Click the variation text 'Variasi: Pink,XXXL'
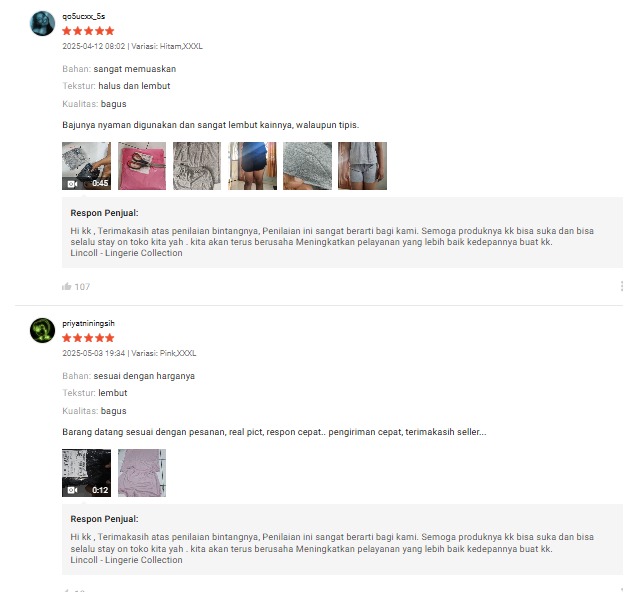The image size is (637, 592). [x=163, y=353]
